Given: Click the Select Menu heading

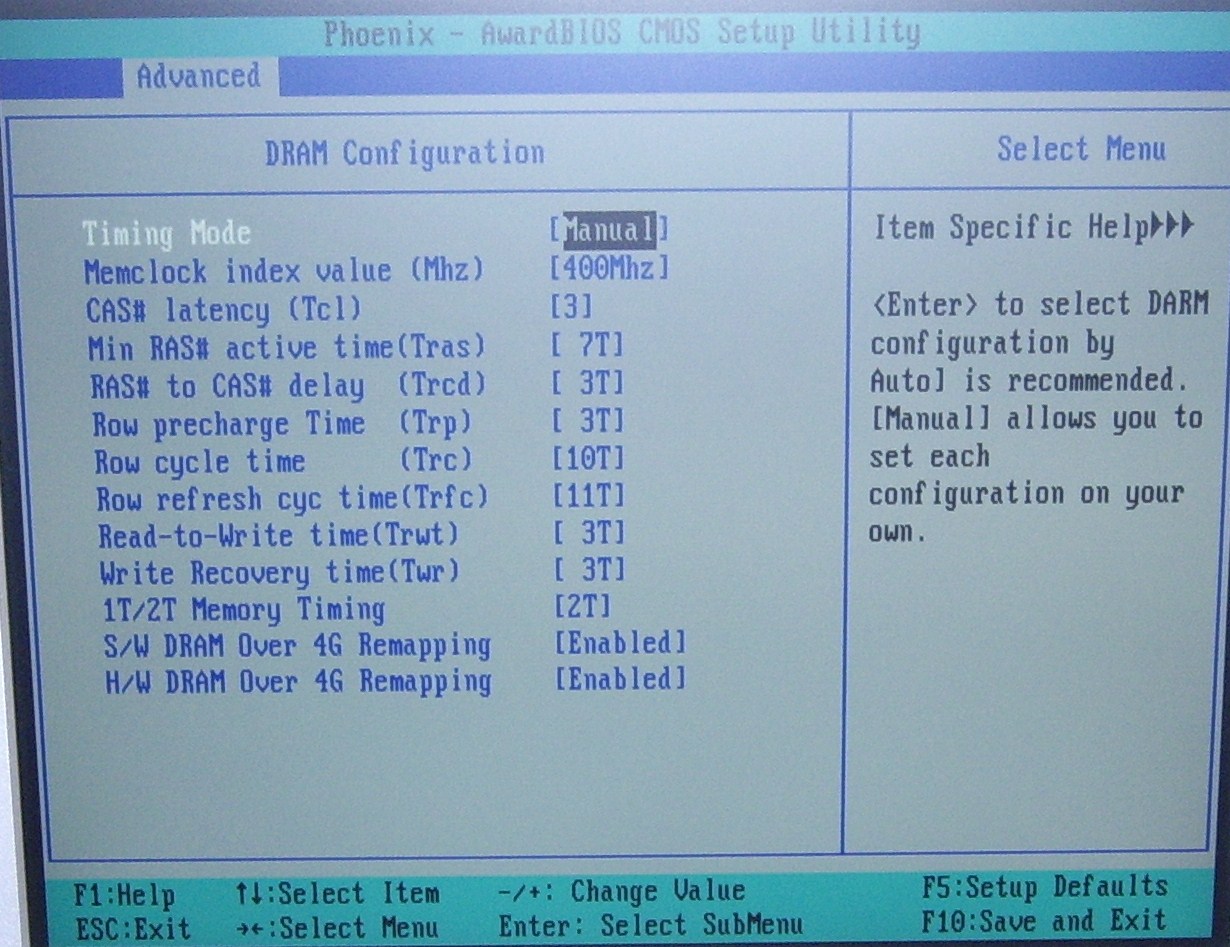Looking at the screenshot, I should [x=1082, y=150].
